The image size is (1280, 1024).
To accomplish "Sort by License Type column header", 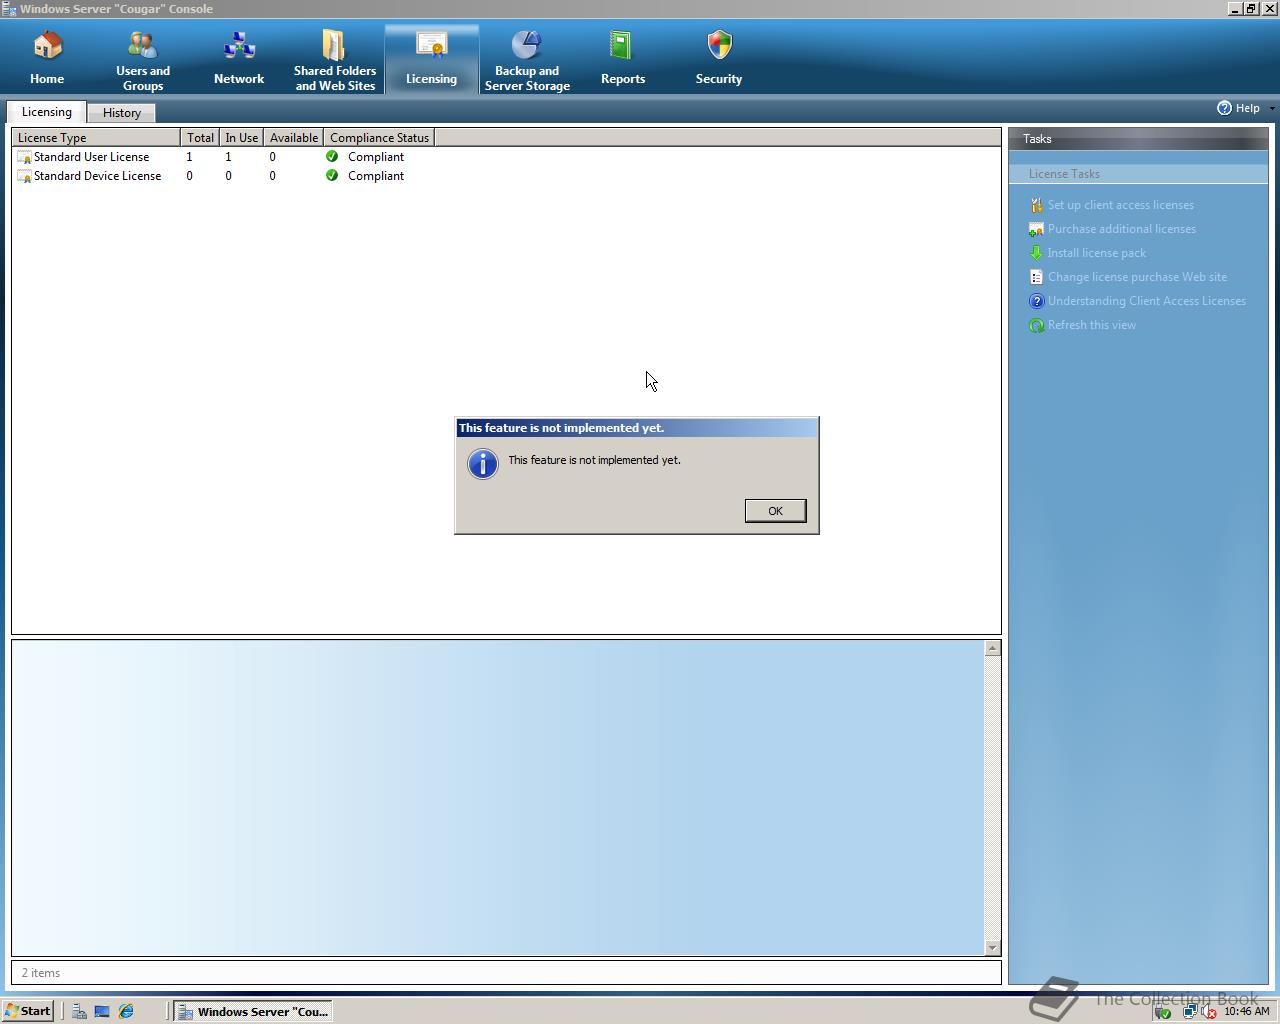I will [96, 138].
